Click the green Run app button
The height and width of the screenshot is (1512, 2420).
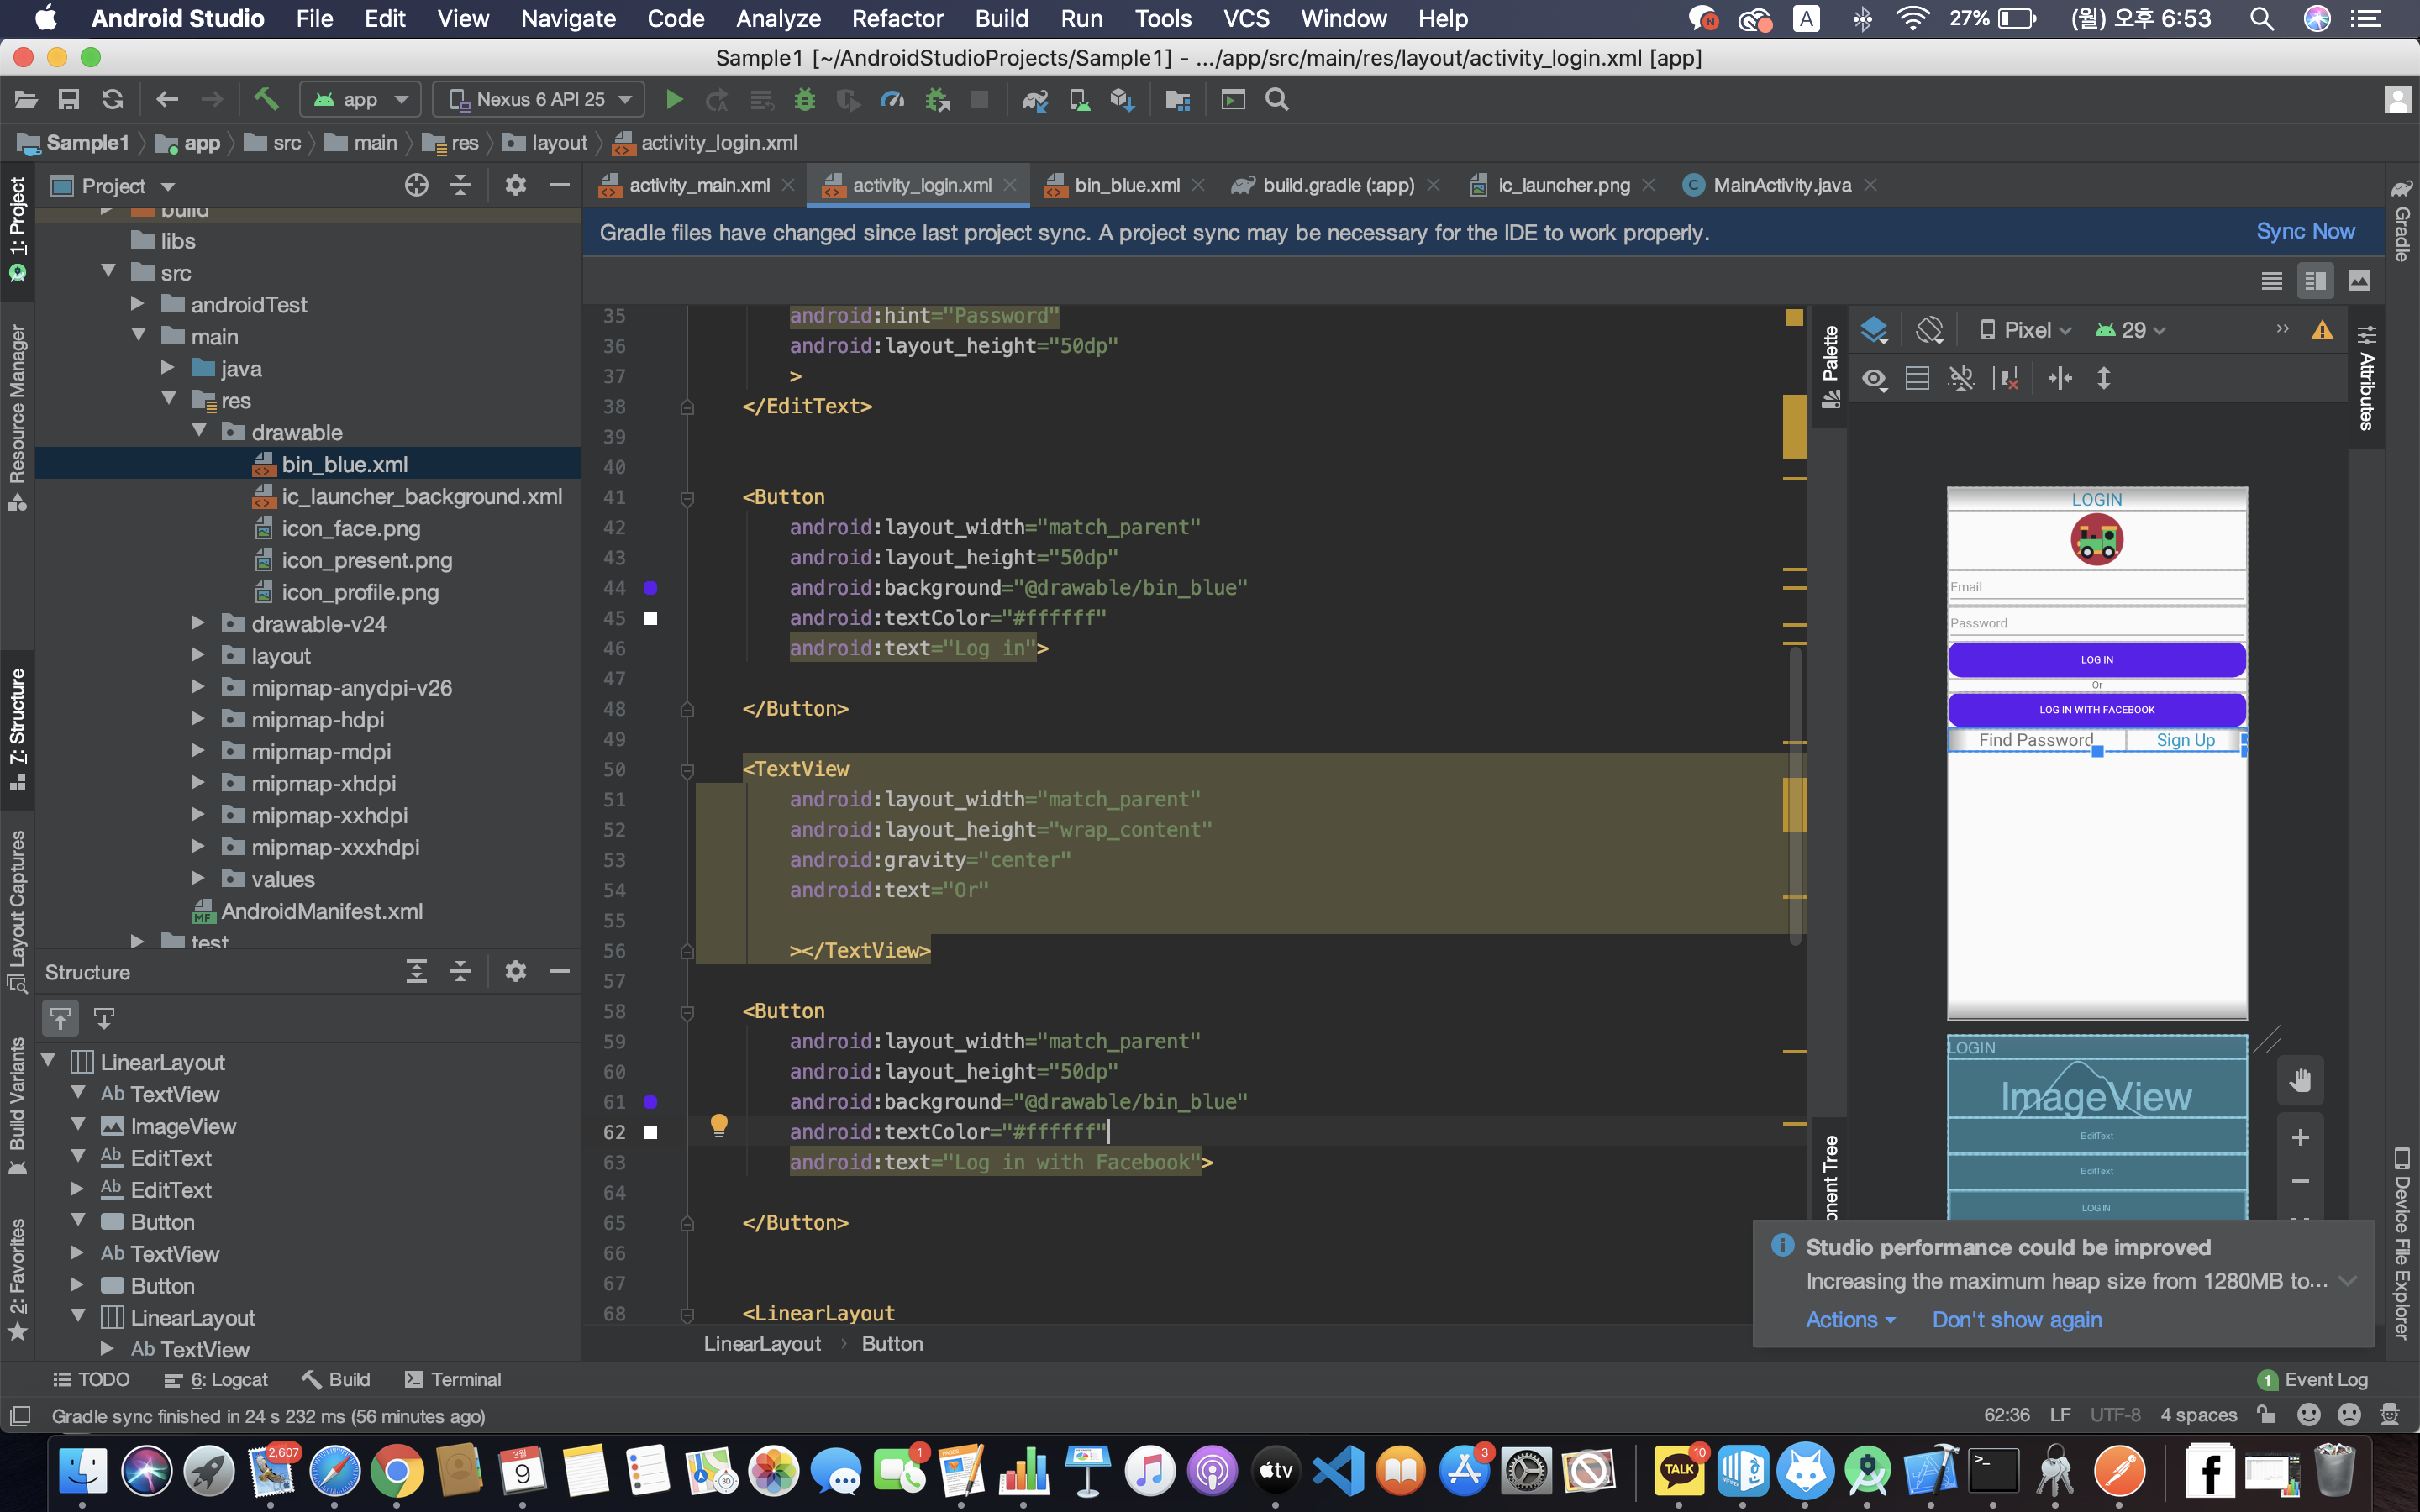pyautogui.click(x=674, y=100)
